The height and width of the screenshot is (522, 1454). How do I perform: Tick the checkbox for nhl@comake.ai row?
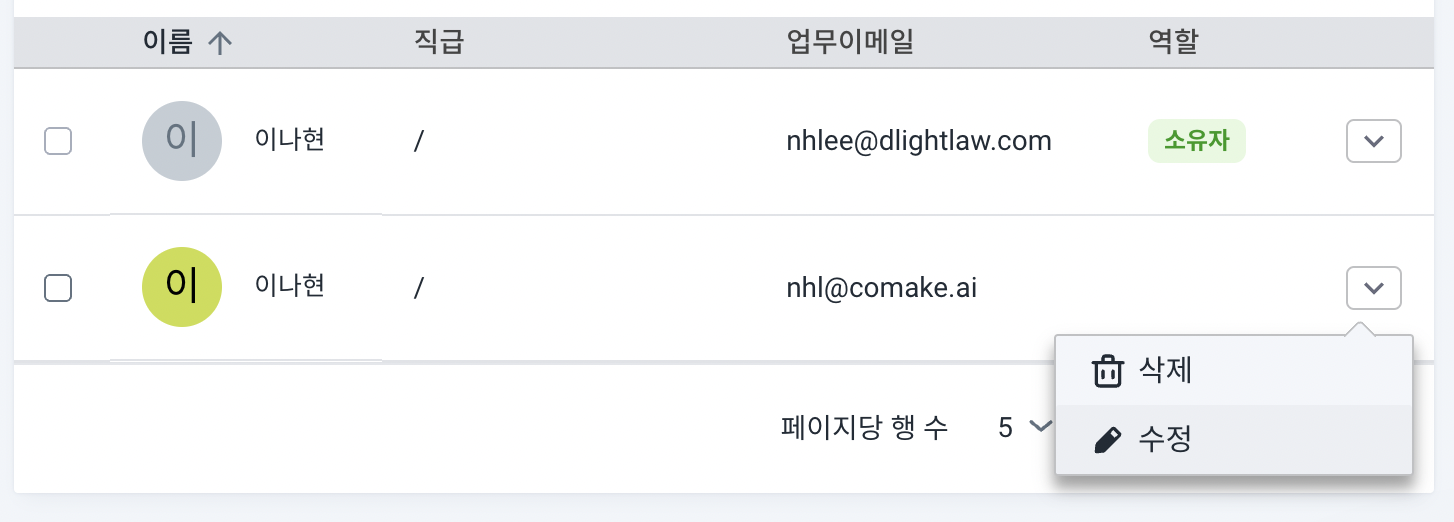pyautogui.click(x=58, y=288)
